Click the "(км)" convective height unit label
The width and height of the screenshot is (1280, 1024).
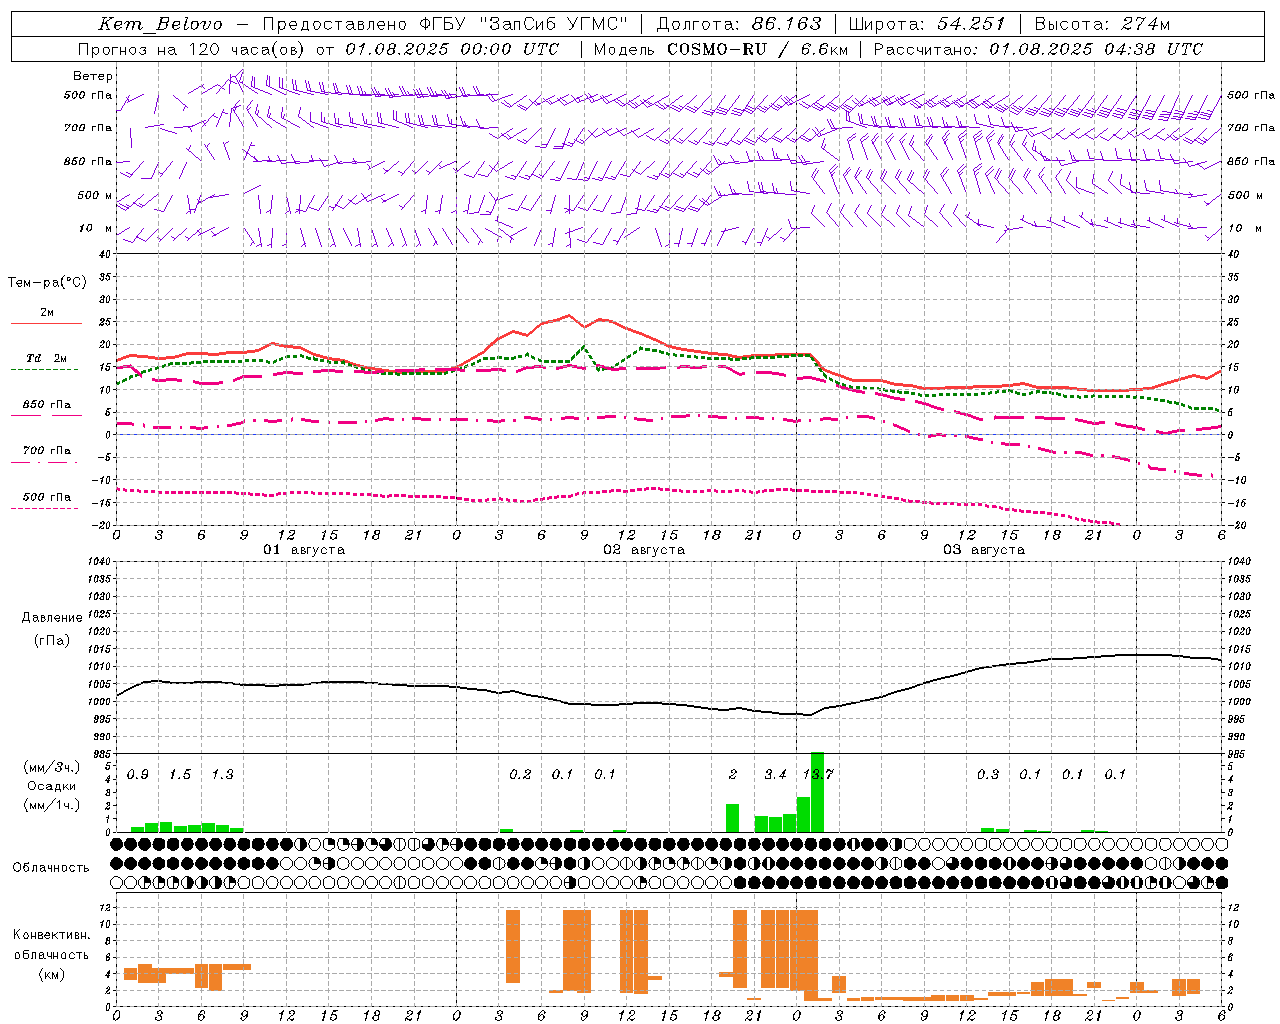click(x=52, y=974)
